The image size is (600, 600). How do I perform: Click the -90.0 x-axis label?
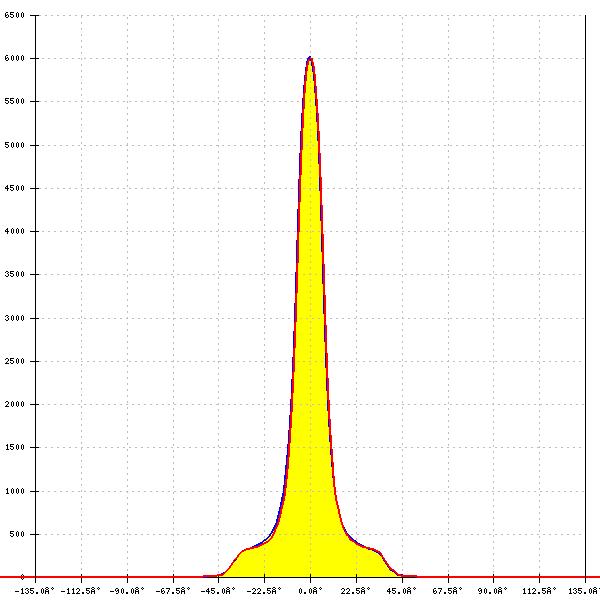pos(127,591)
